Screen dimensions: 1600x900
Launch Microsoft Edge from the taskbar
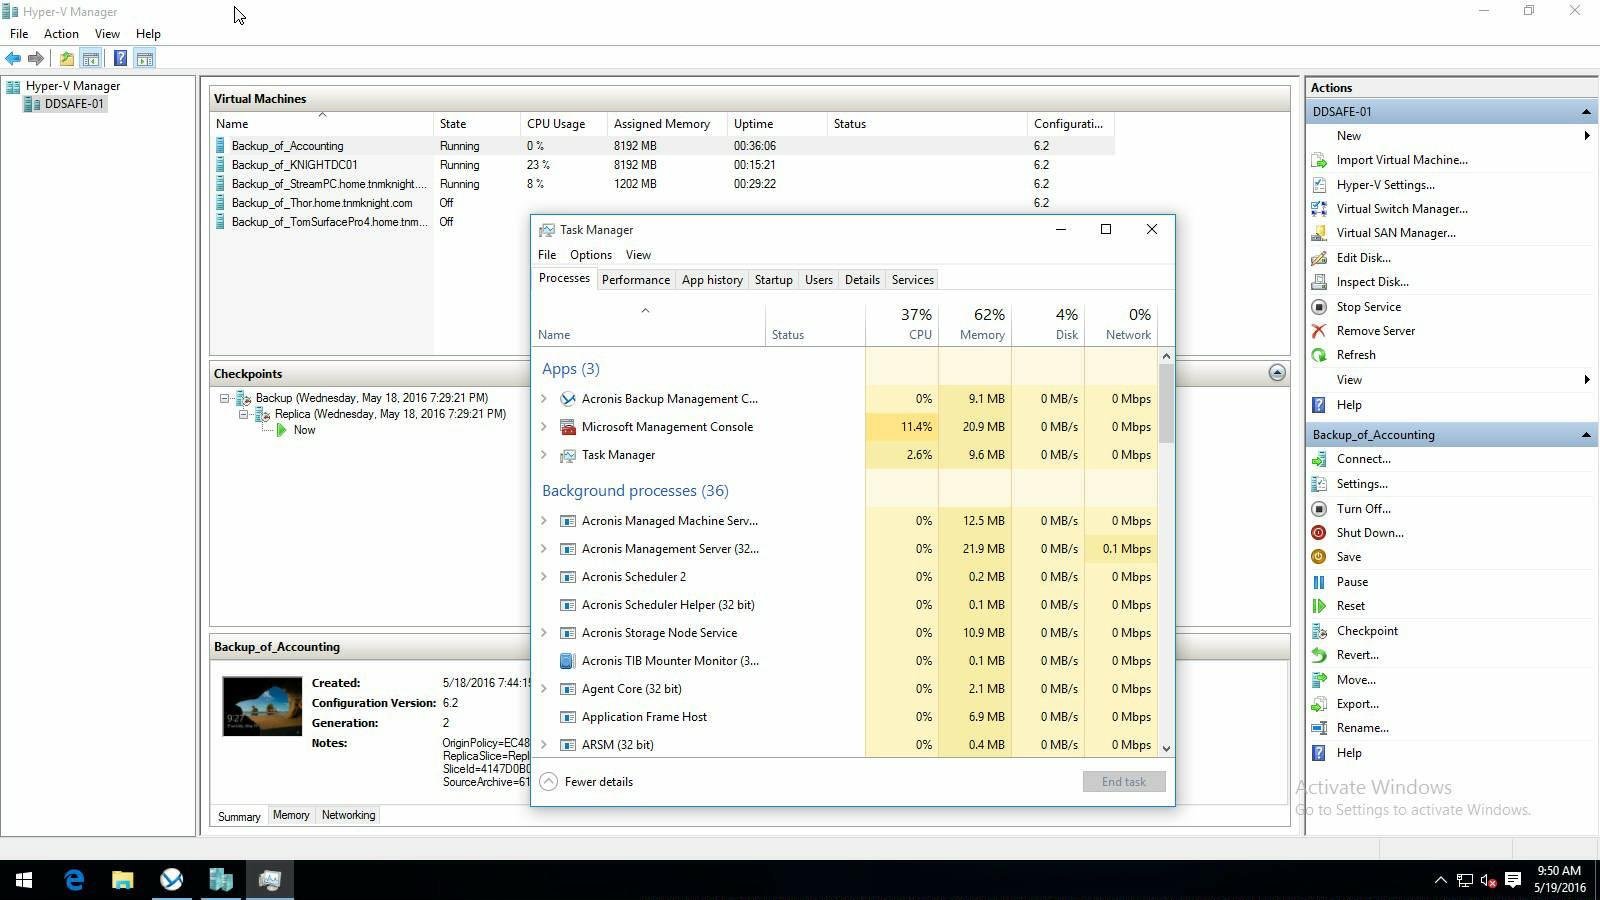[x=74, y=880]
